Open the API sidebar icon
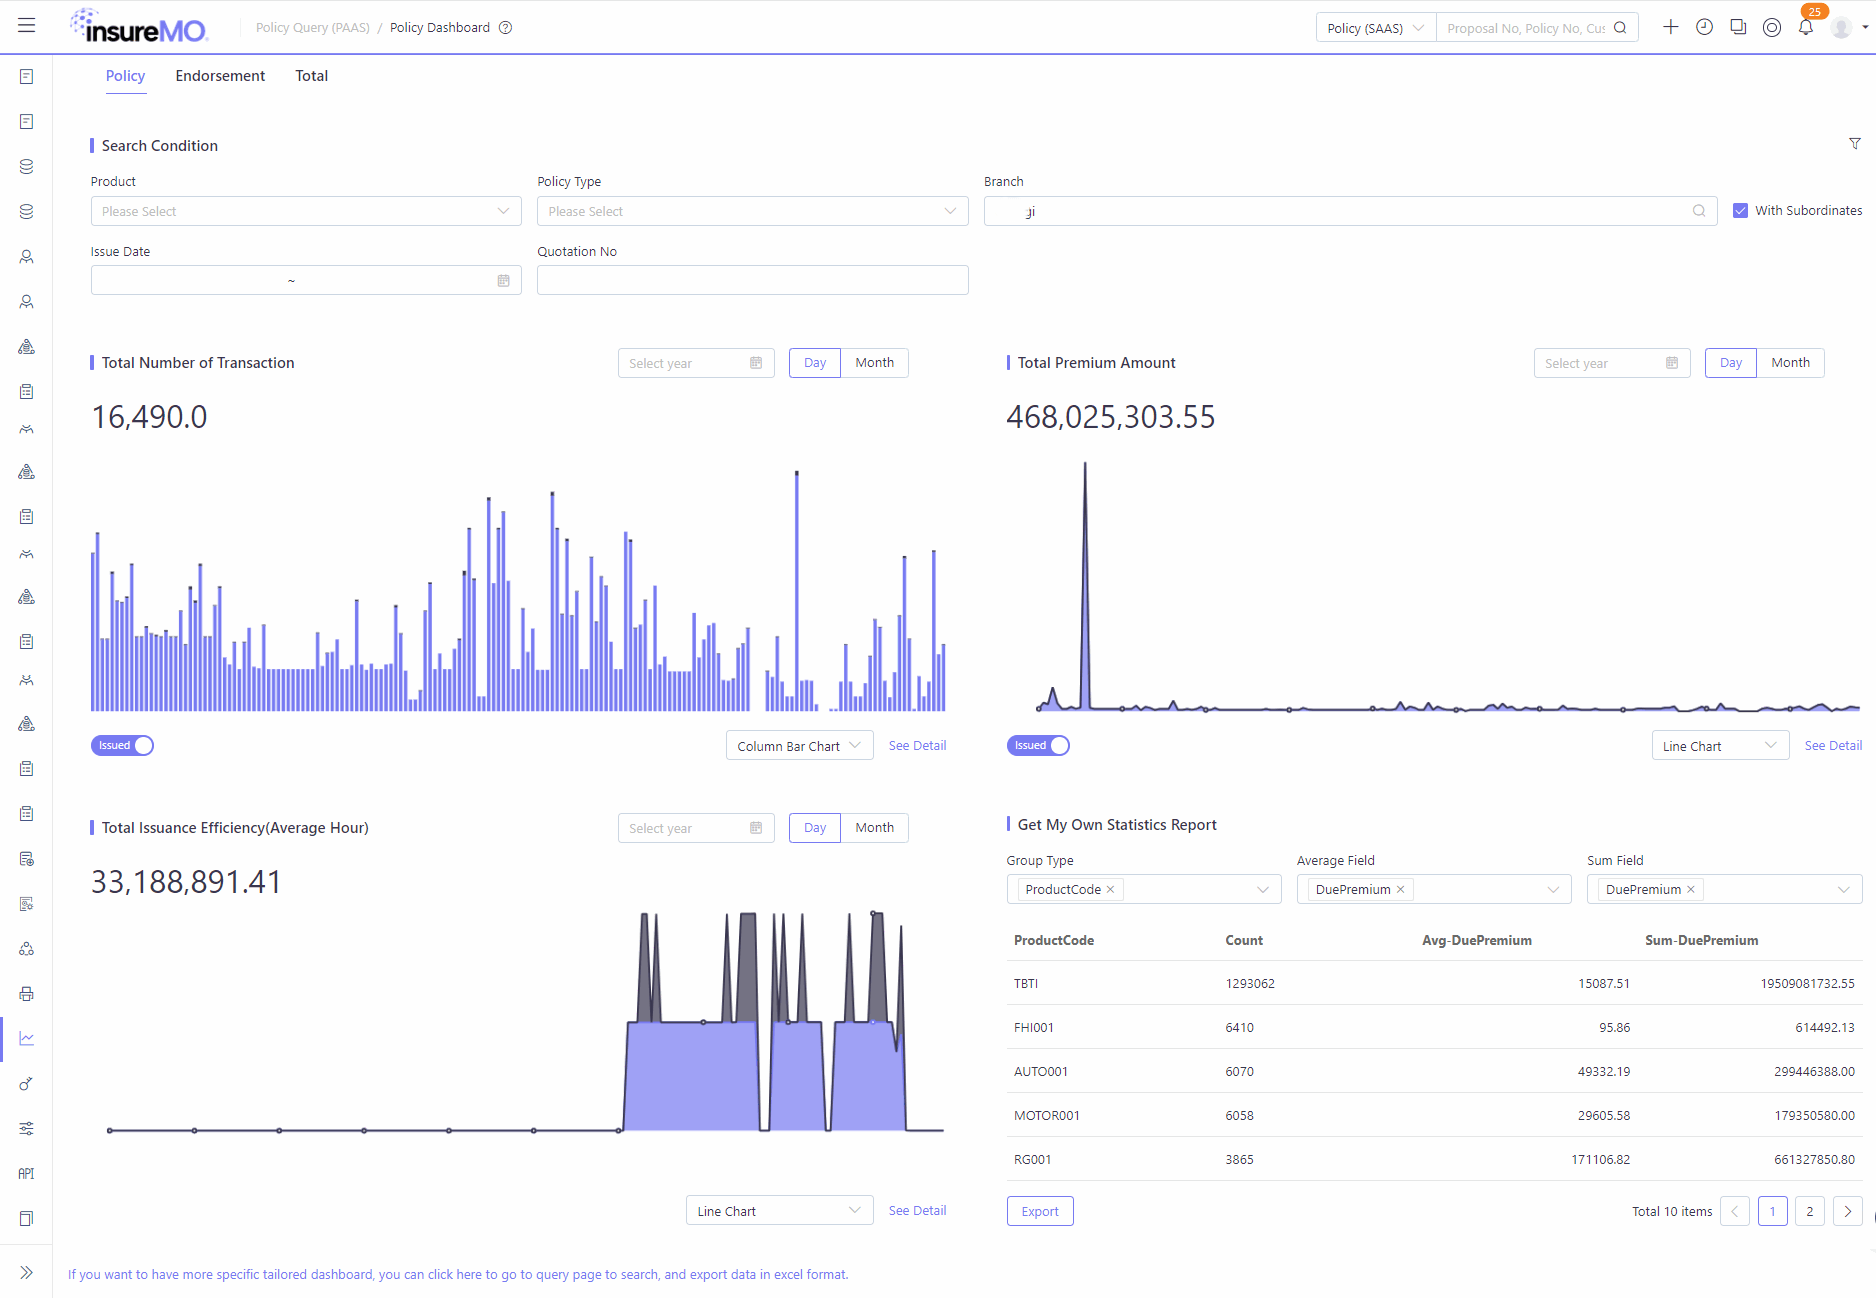This screenshot has width=1876, height=1298. tap(27, 1173)
